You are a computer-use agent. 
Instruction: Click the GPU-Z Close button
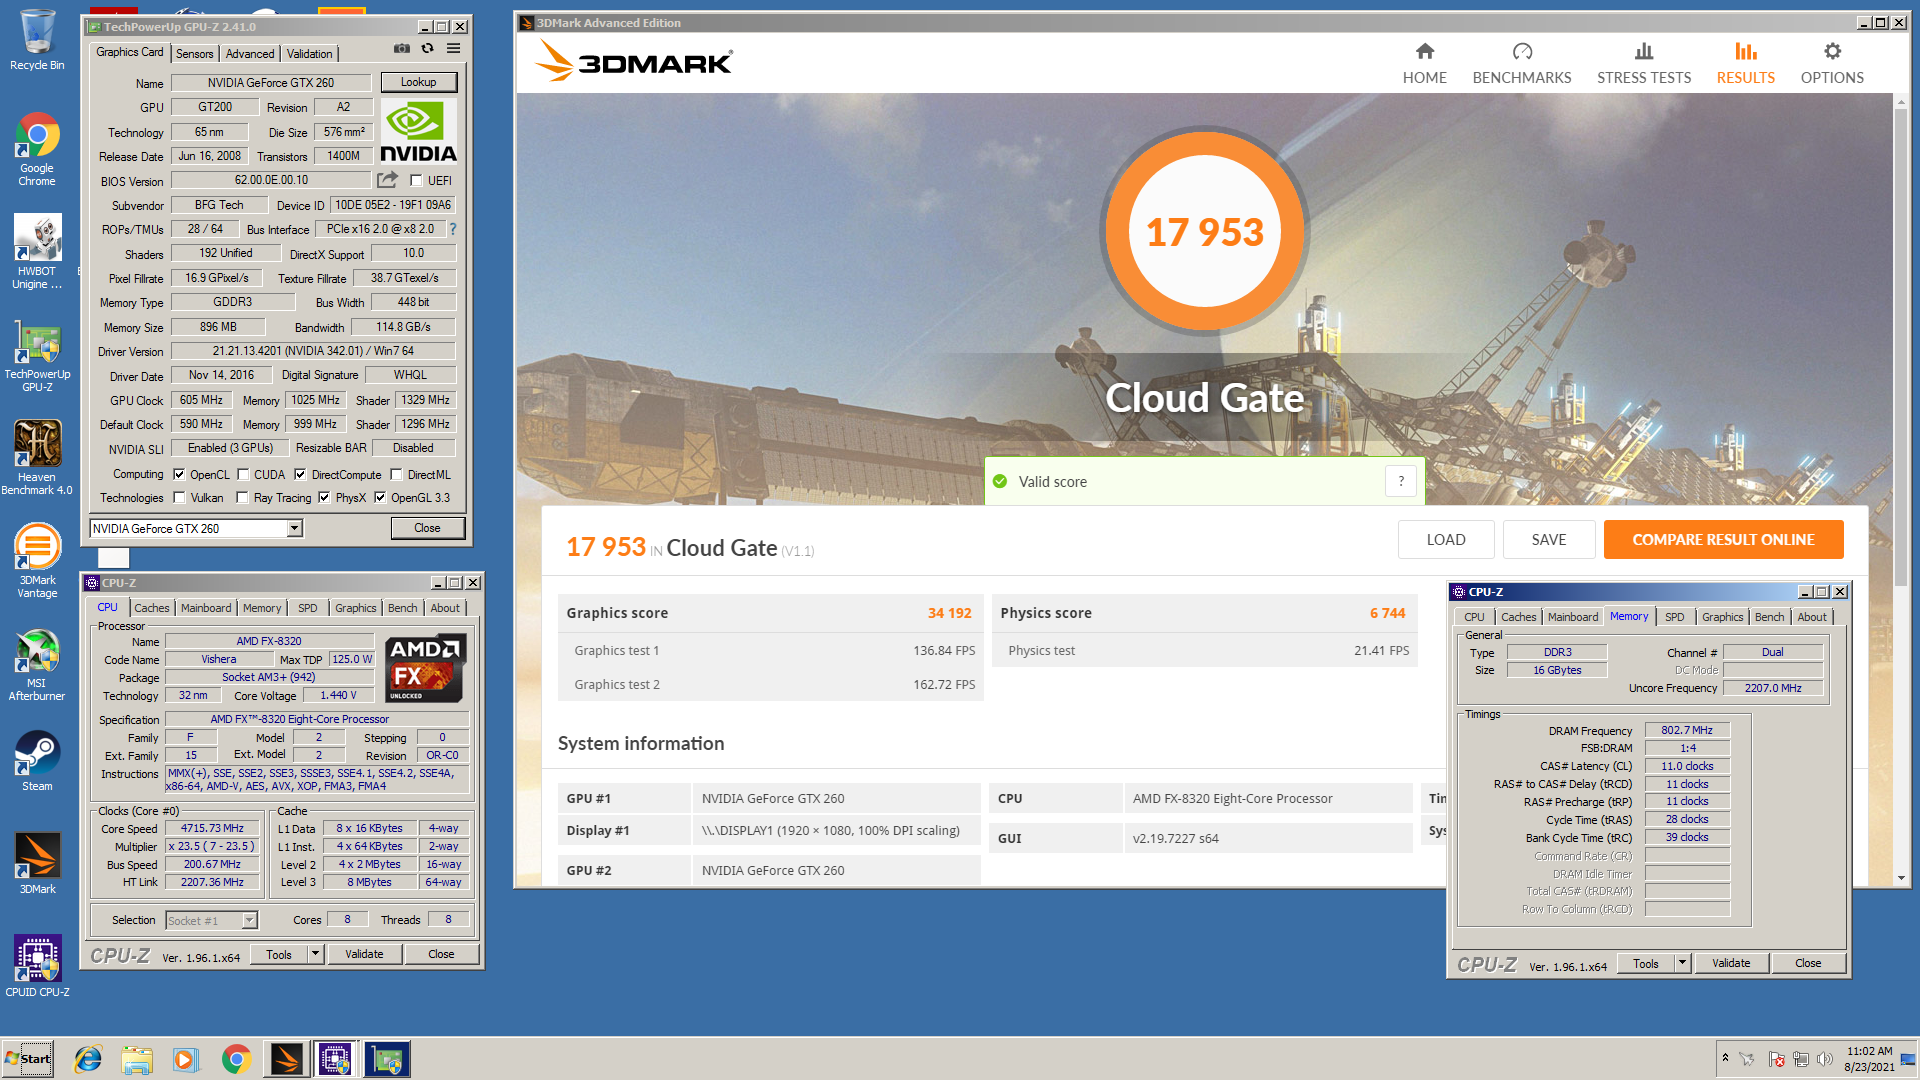pos(427,528)
